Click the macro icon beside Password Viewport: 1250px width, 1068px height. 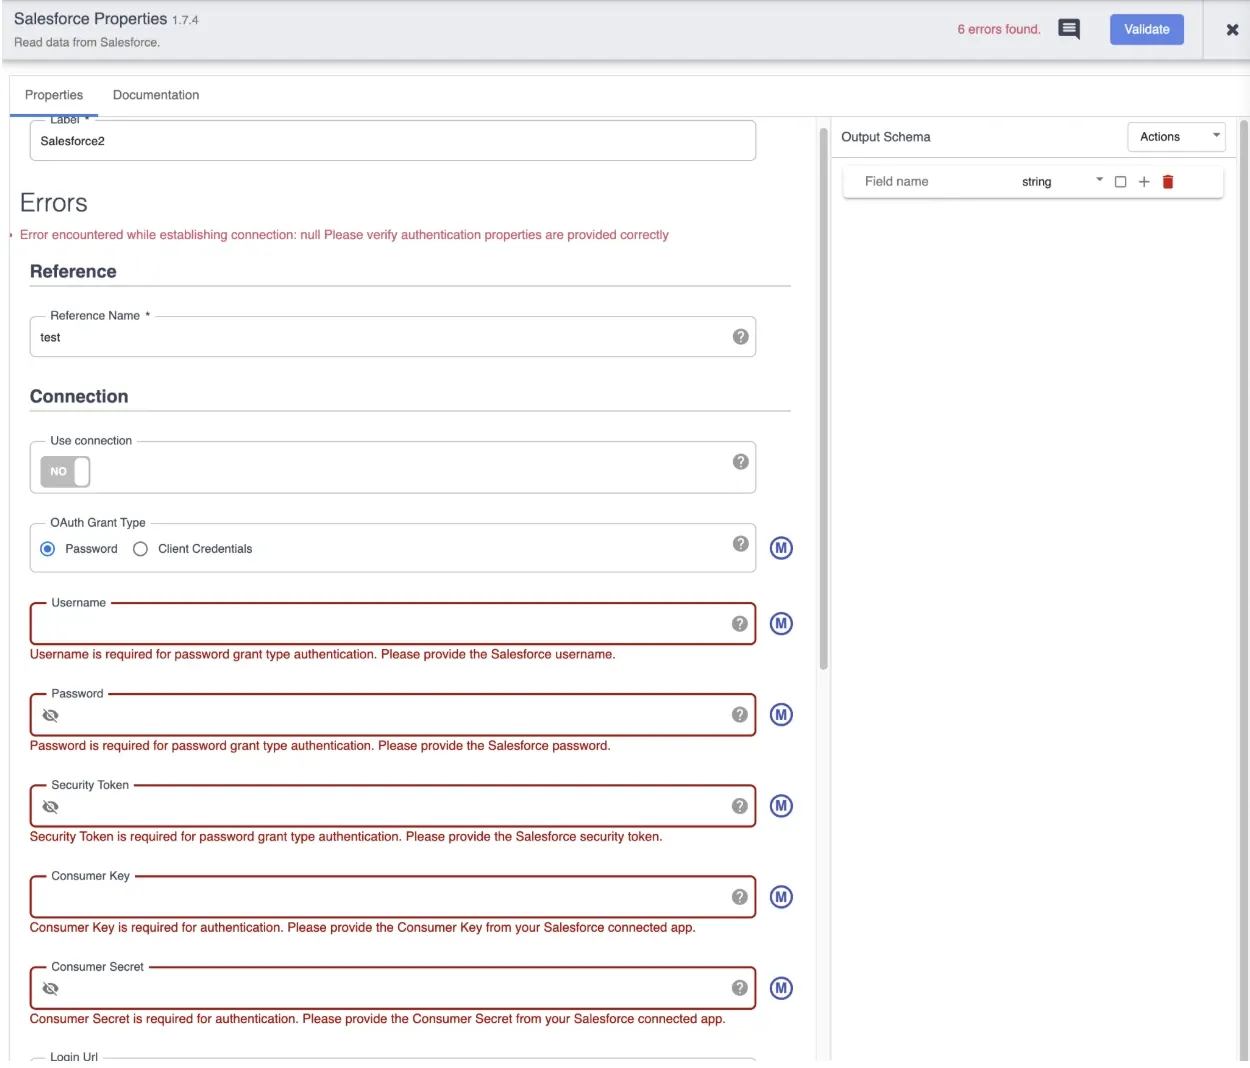(x=781, y=715)
